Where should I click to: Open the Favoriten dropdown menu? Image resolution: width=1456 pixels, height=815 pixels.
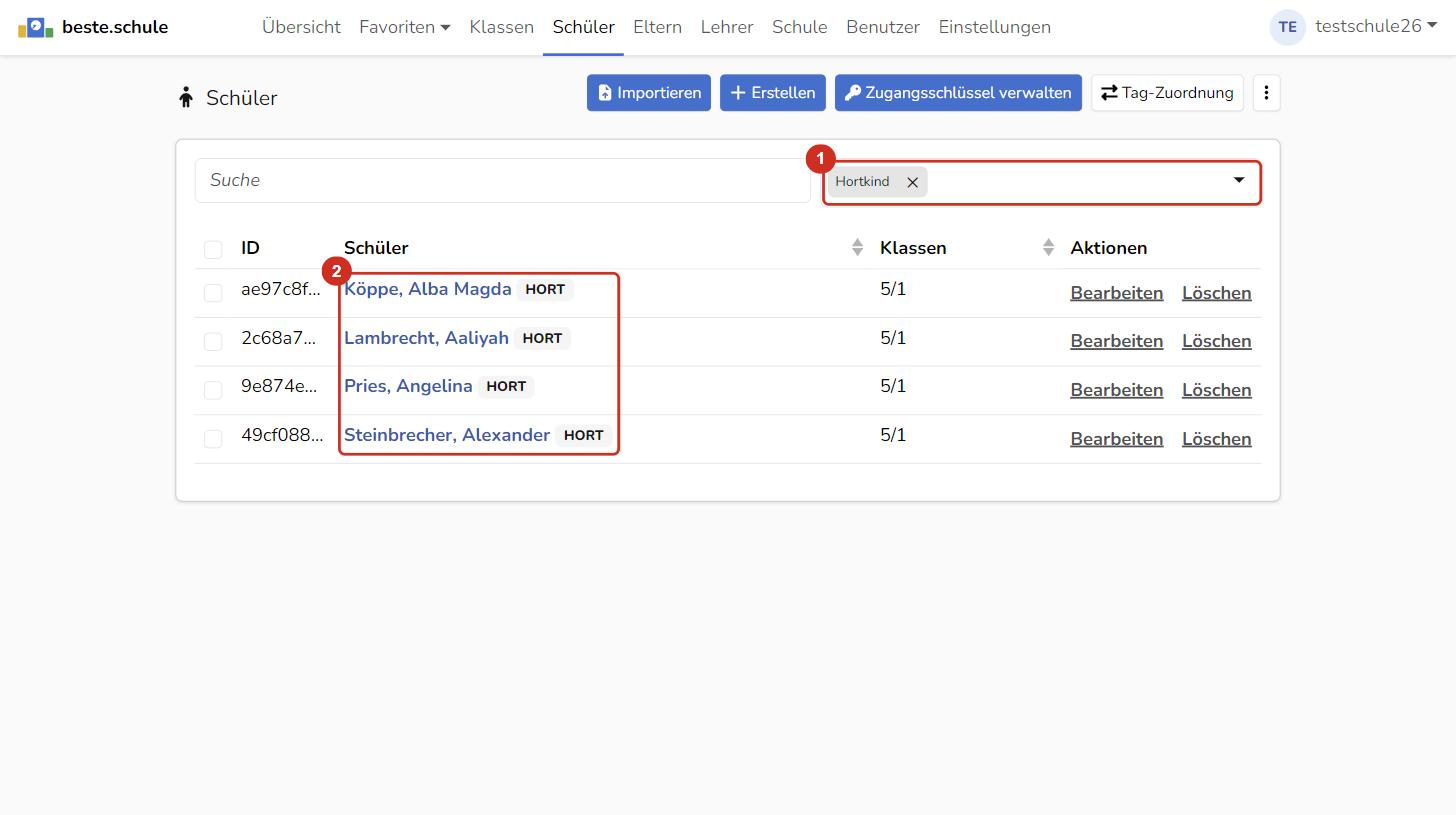coord(405,27)
